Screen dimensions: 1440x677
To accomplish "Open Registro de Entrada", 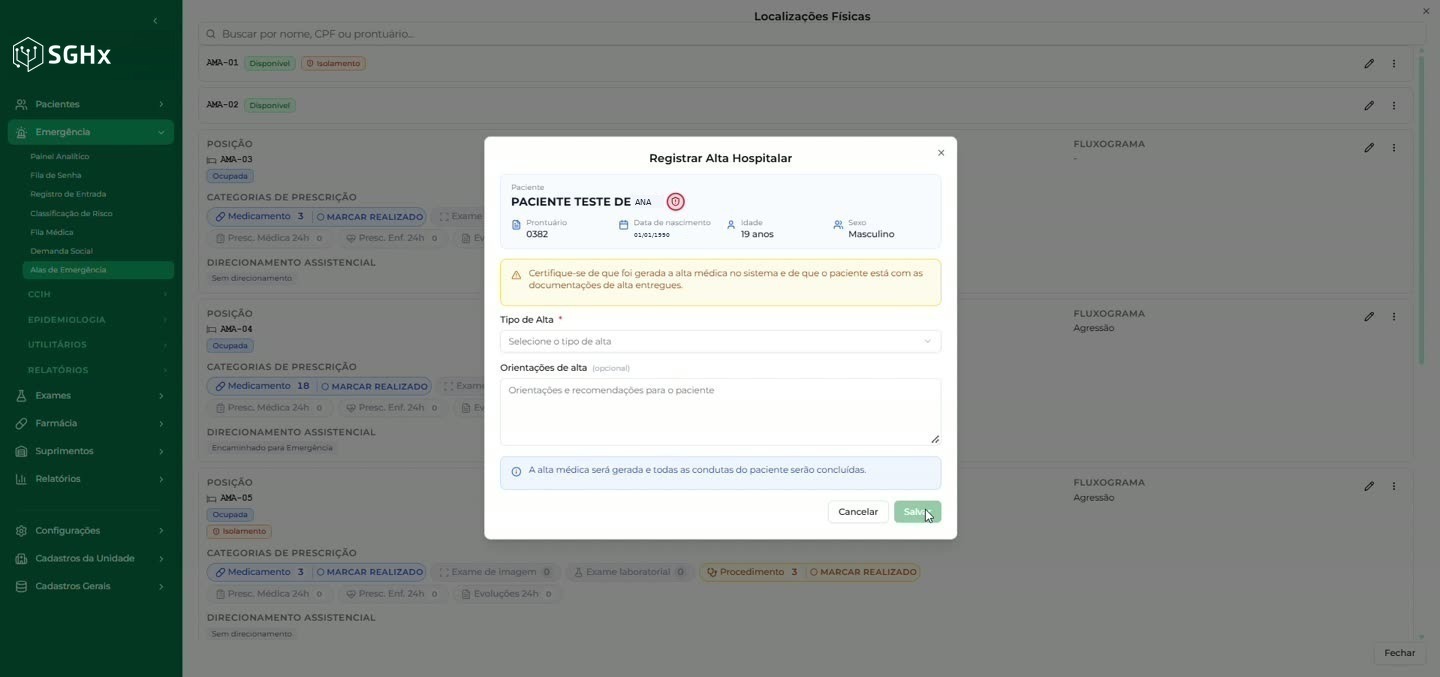I will [x=68, y=195].
